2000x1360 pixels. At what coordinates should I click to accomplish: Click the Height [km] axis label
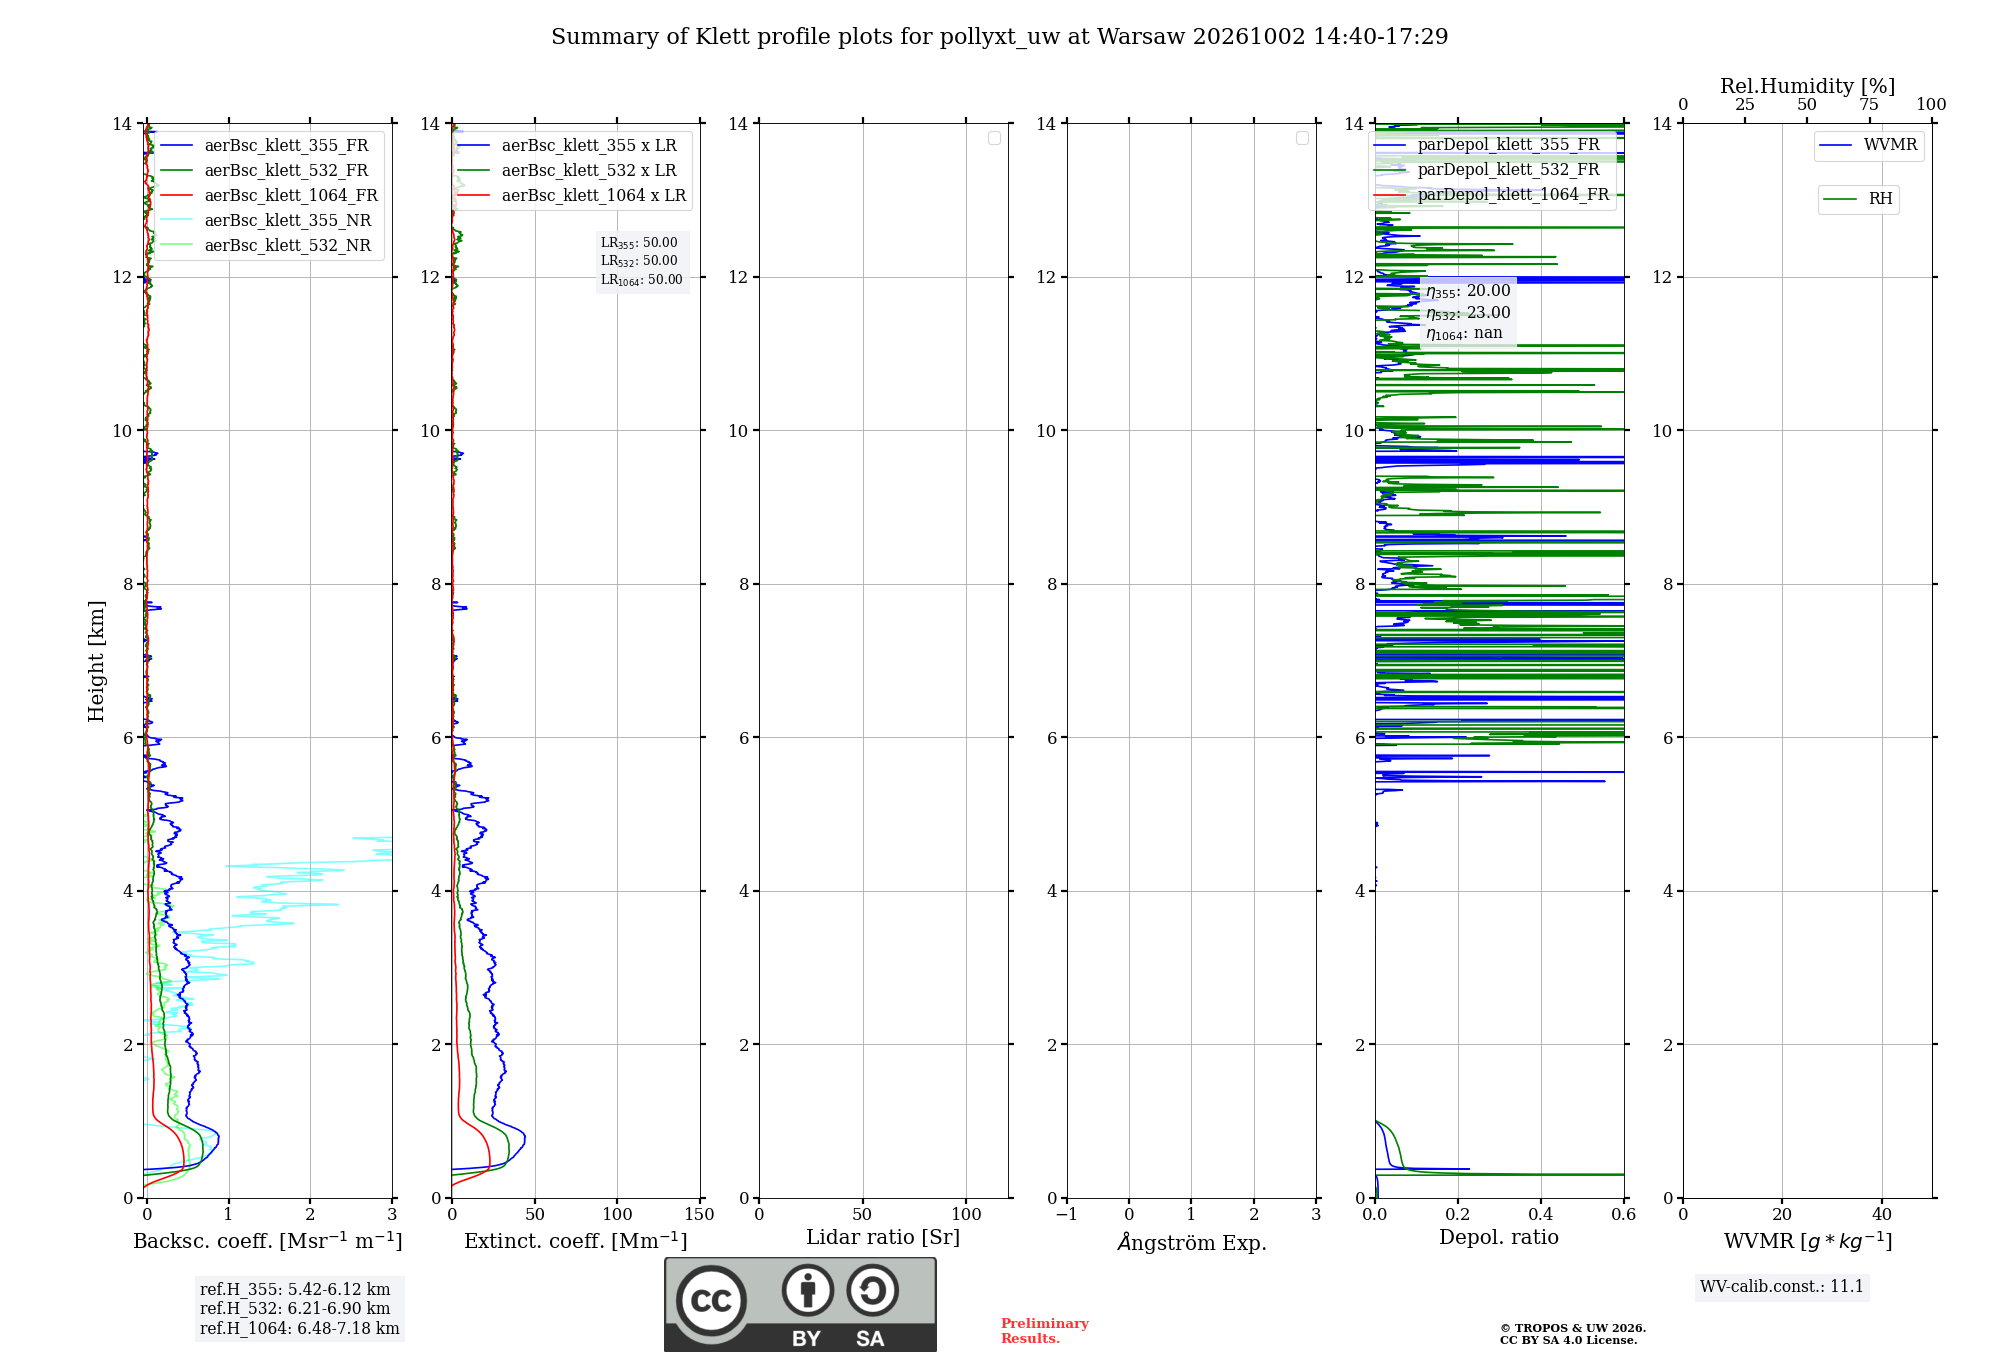[x=96, y=661]
